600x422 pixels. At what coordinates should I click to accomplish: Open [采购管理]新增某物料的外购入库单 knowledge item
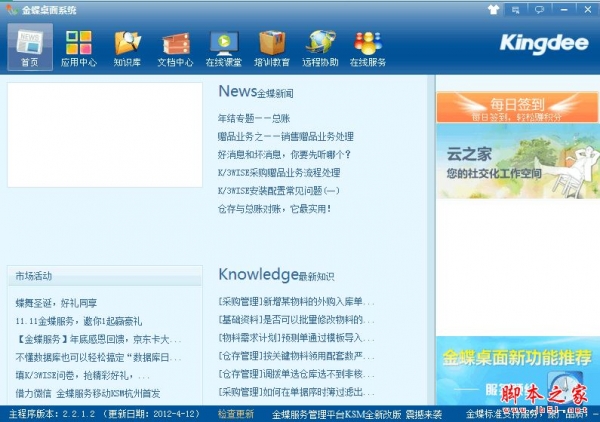pyautogui.click(x=296, y=301)
